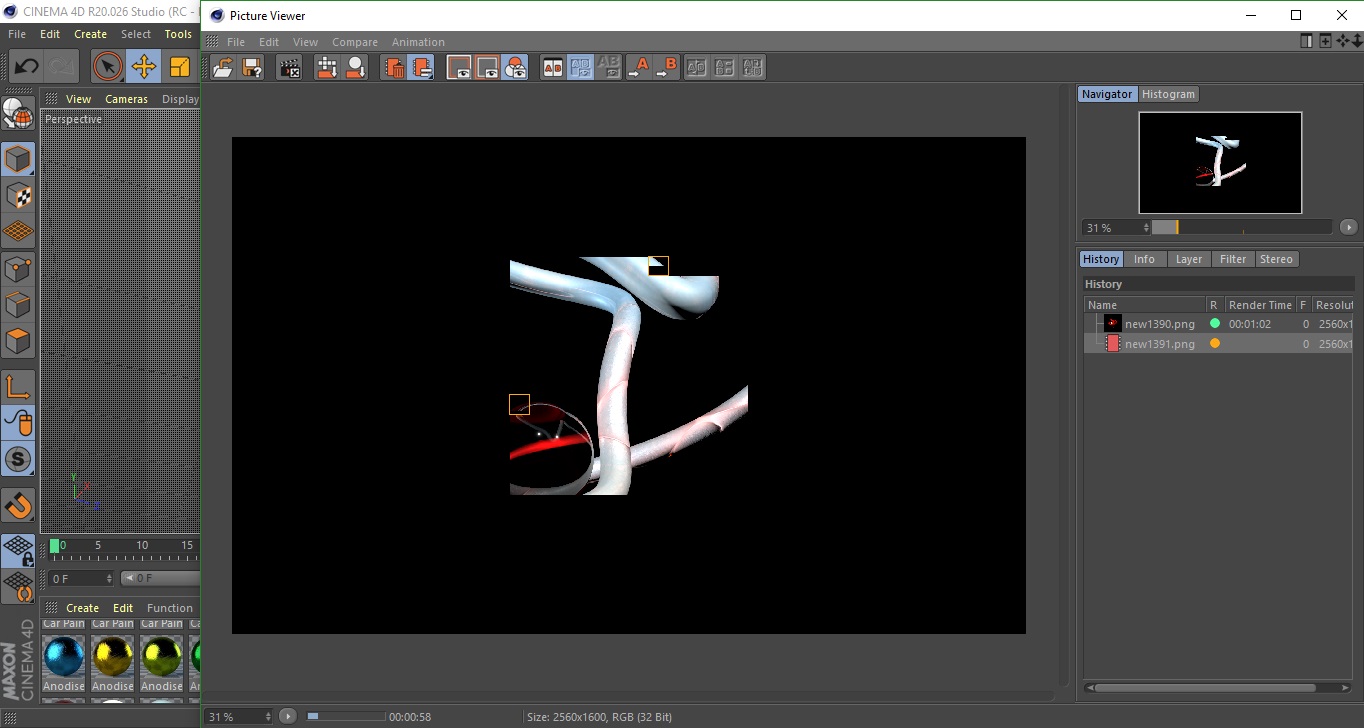Click the Undo arrow in Cinema 4D toolbar
The height and width of the screenshot is (728, 1364).
(x=26, y=67)
